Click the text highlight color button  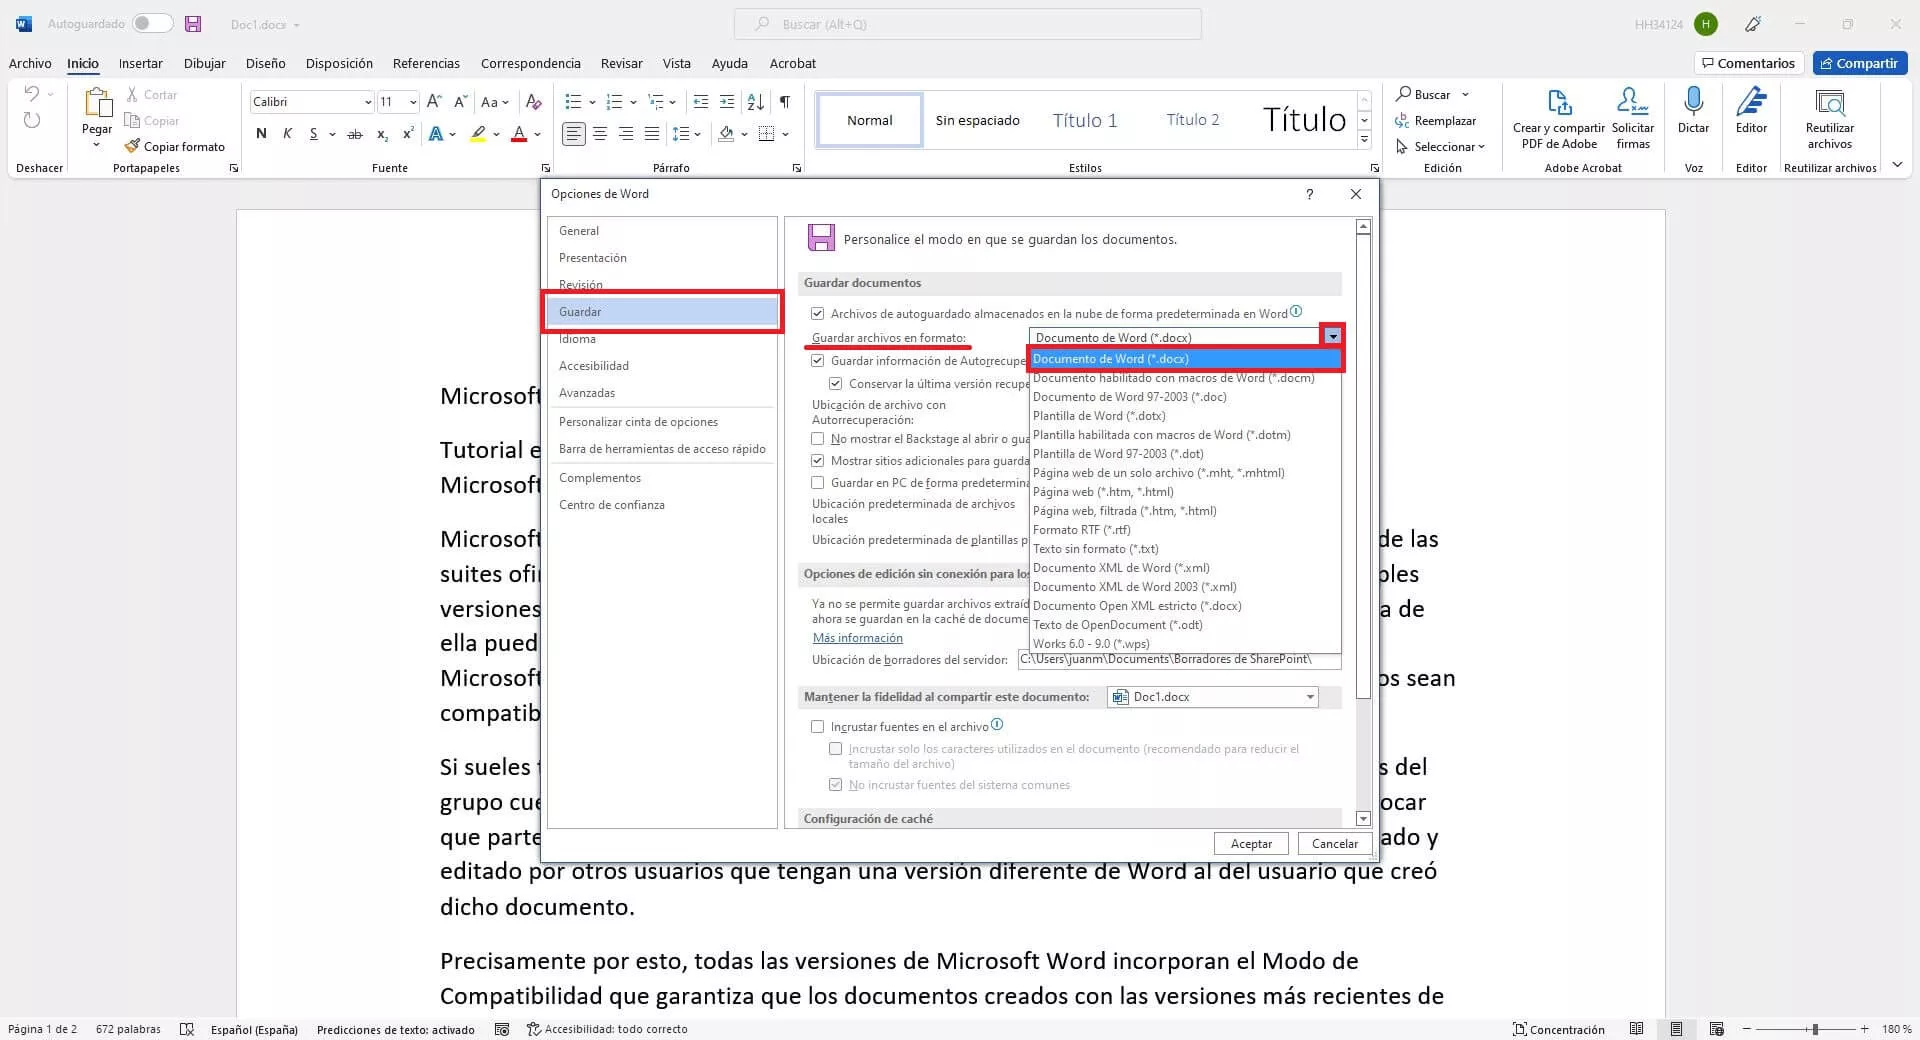point(479,133)
